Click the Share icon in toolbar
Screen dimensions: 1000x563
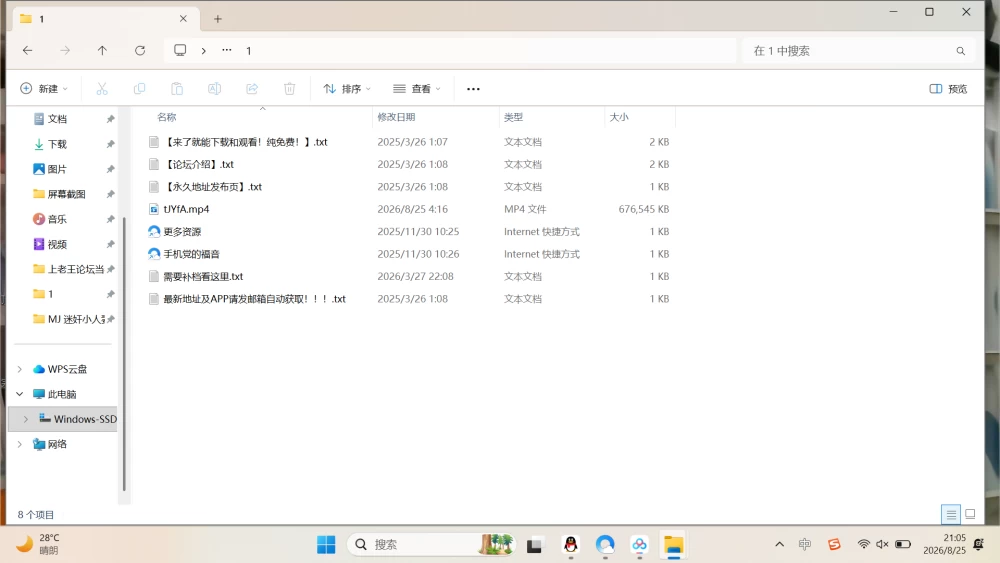pos(252,89)
